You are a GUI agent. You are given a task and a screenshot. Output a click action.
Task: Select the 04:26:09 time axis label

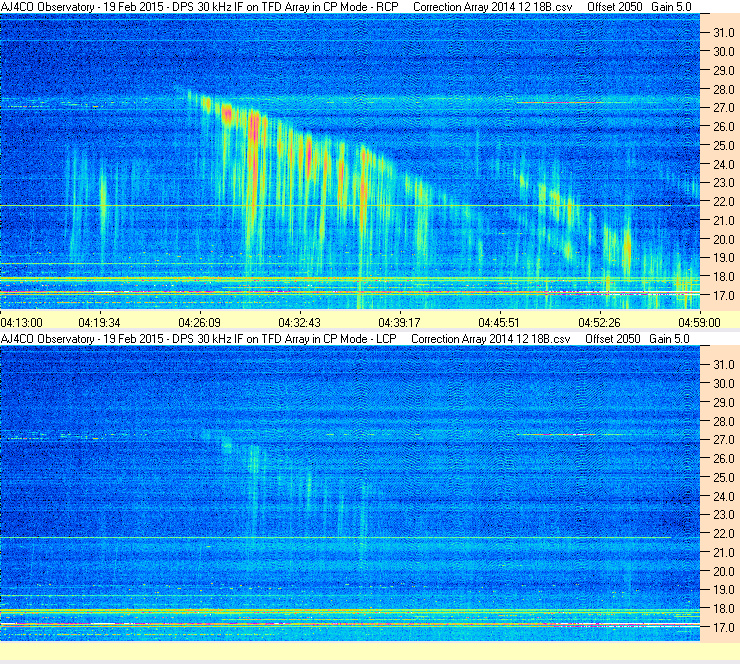199,323
